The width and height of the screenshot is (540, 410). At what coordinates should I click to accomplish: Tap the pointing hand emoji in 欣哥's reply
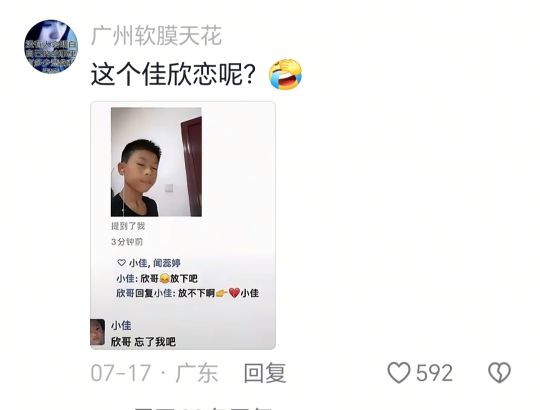point(221,293)
